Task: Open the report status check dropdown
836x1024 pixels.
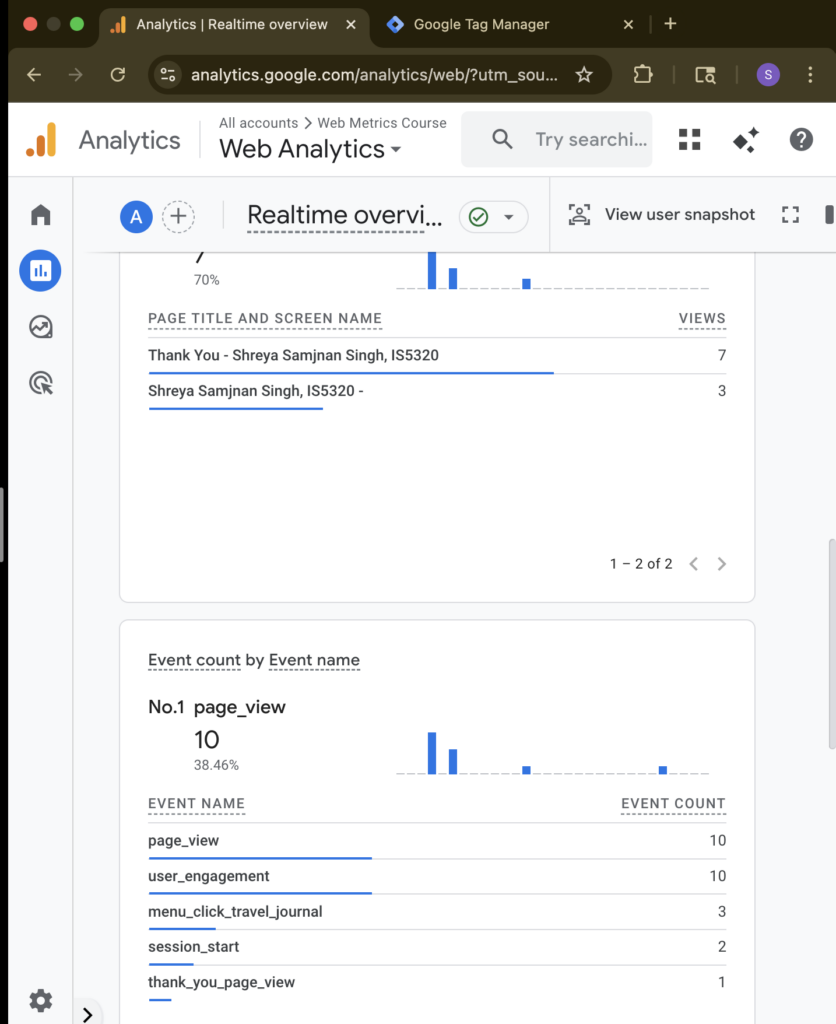Action: point(493,217)
